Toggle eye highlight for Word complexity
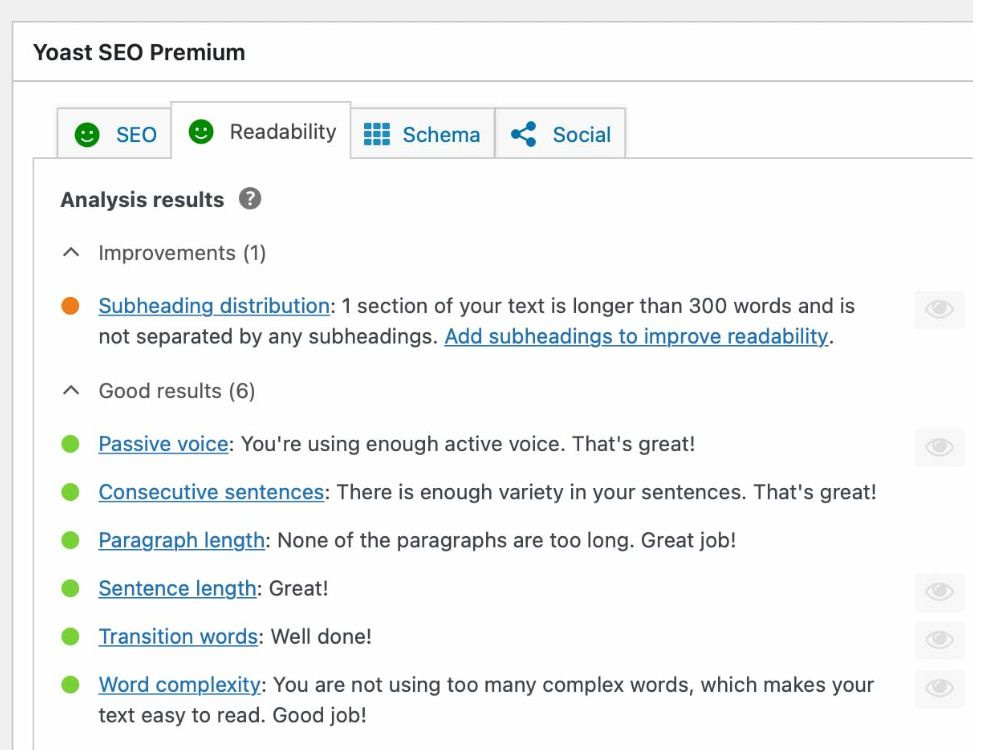This screenshot has width=1000, height=750. tap(939, 688)
